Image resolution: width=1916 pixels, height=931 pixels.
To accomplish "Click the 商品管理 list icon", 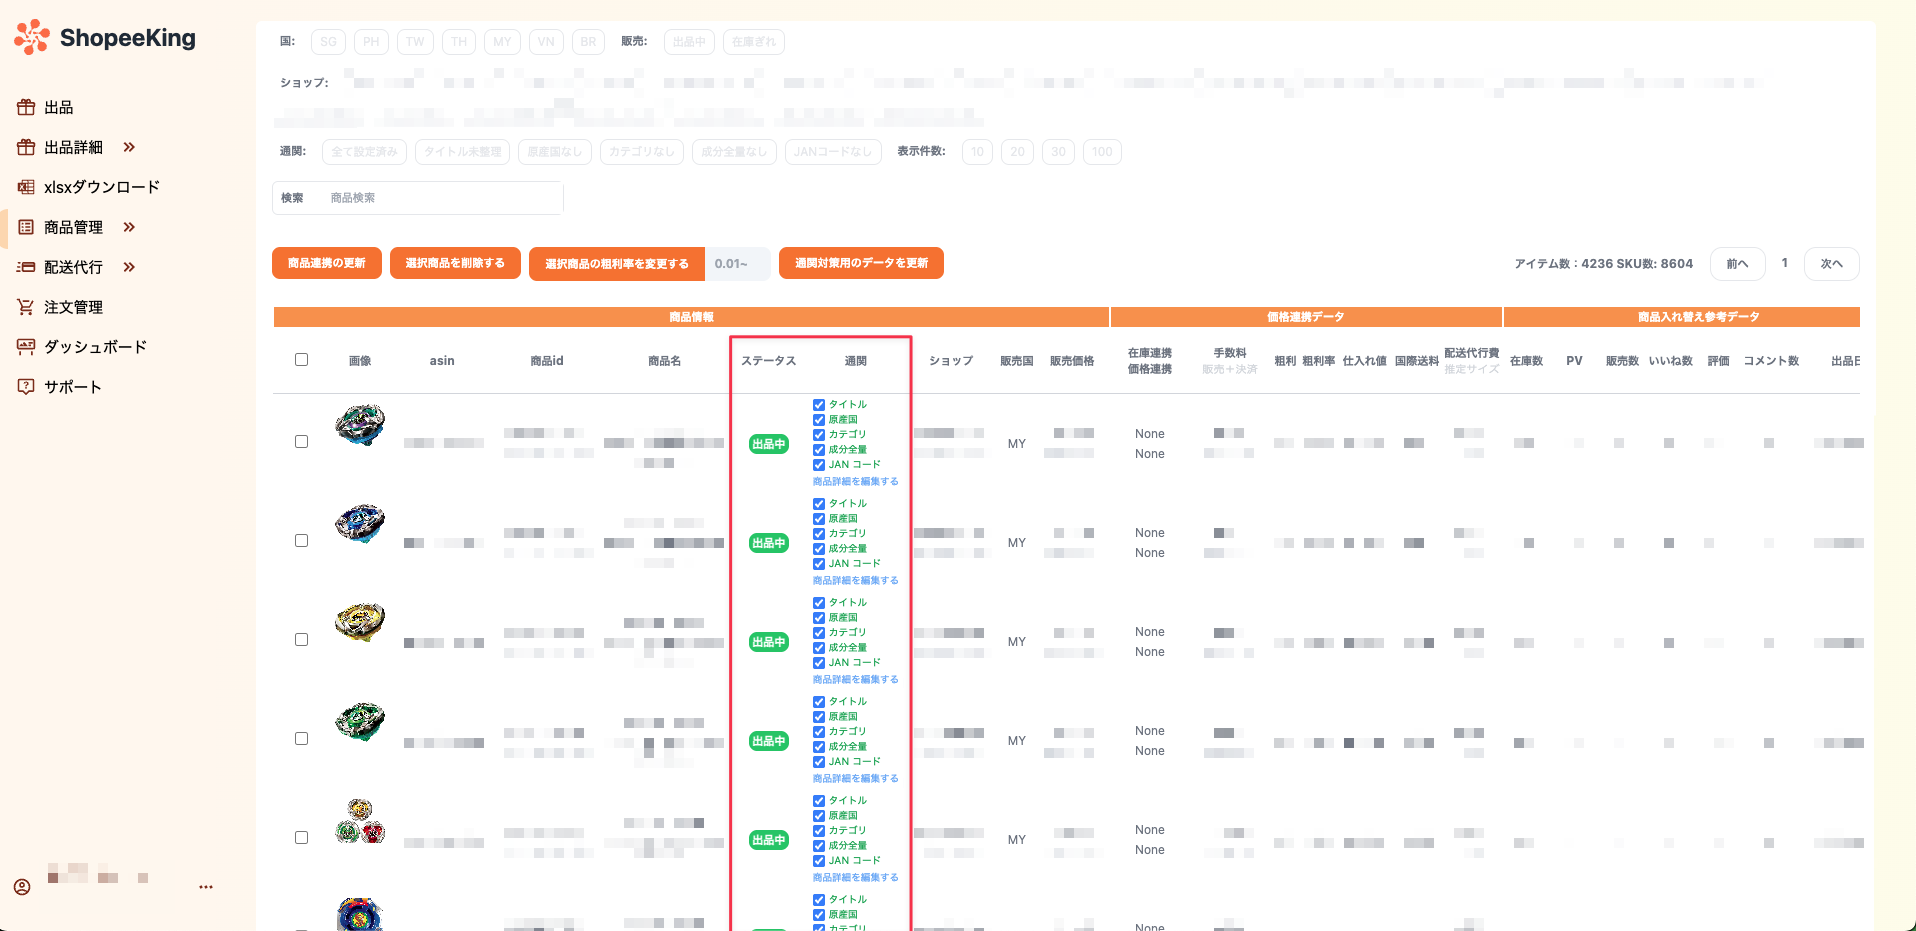I will (x=26, y=227).
